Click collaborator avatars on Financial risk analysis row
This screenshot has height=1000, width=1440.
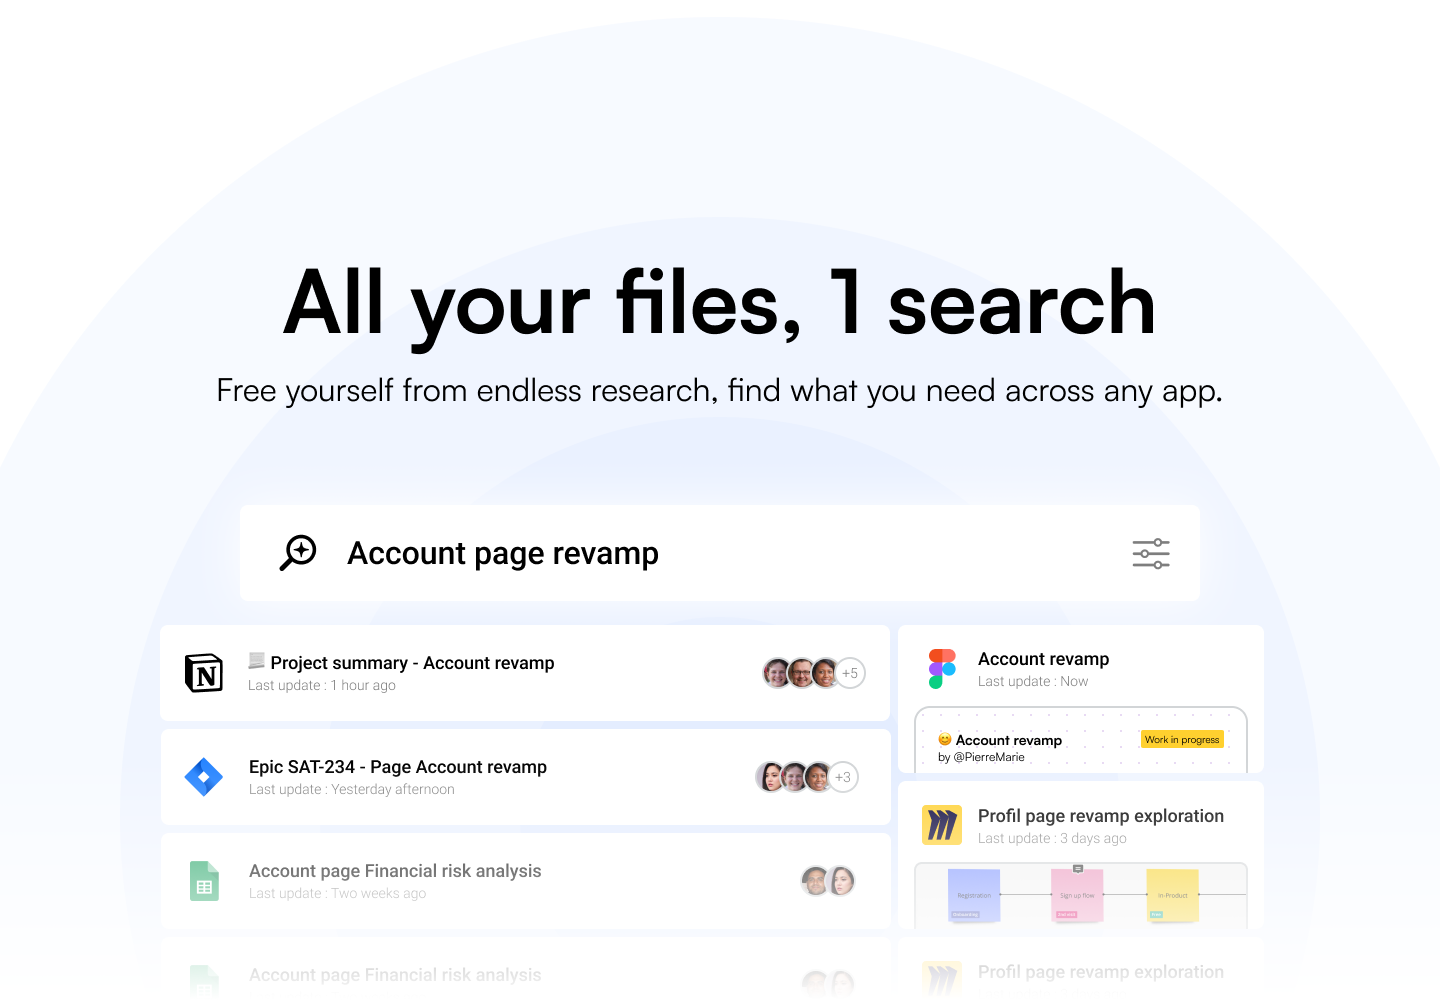coord(828,881)
